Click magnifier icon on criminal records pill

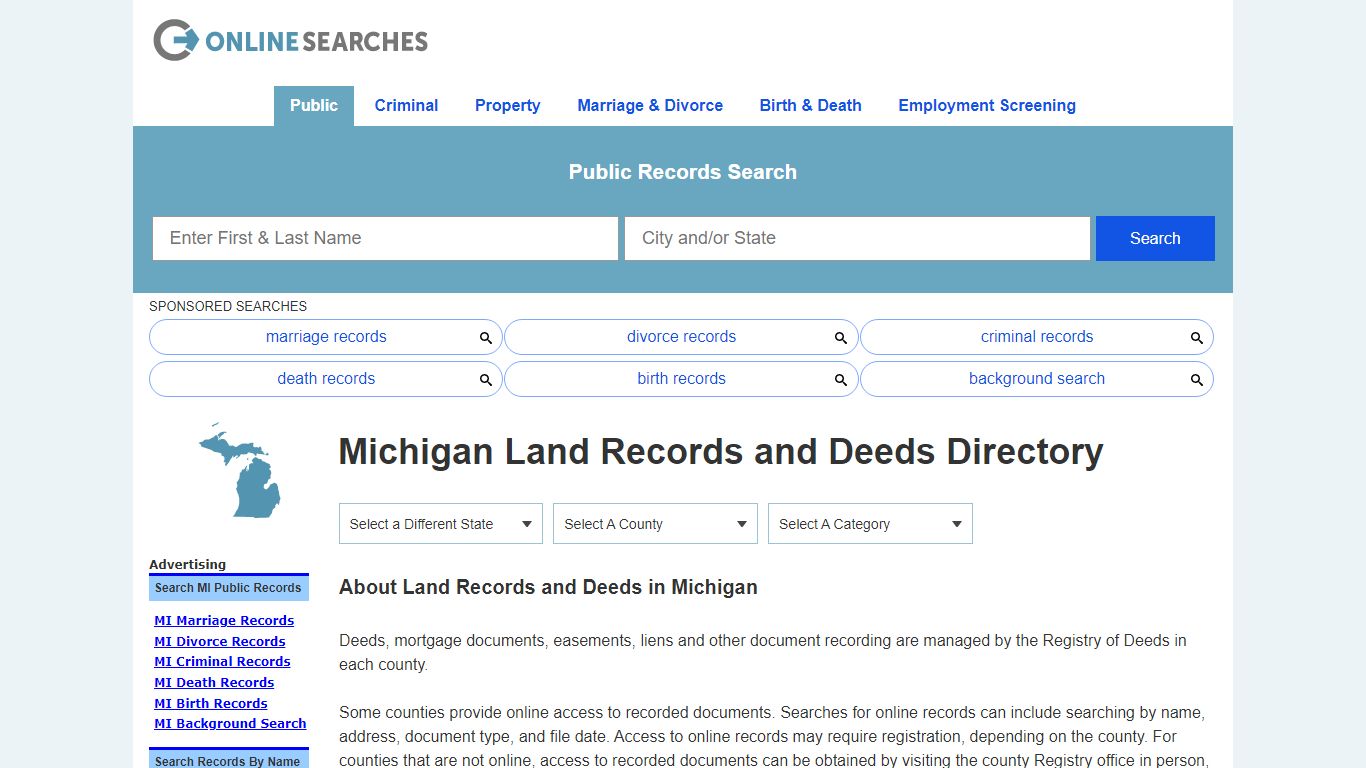1196,338
